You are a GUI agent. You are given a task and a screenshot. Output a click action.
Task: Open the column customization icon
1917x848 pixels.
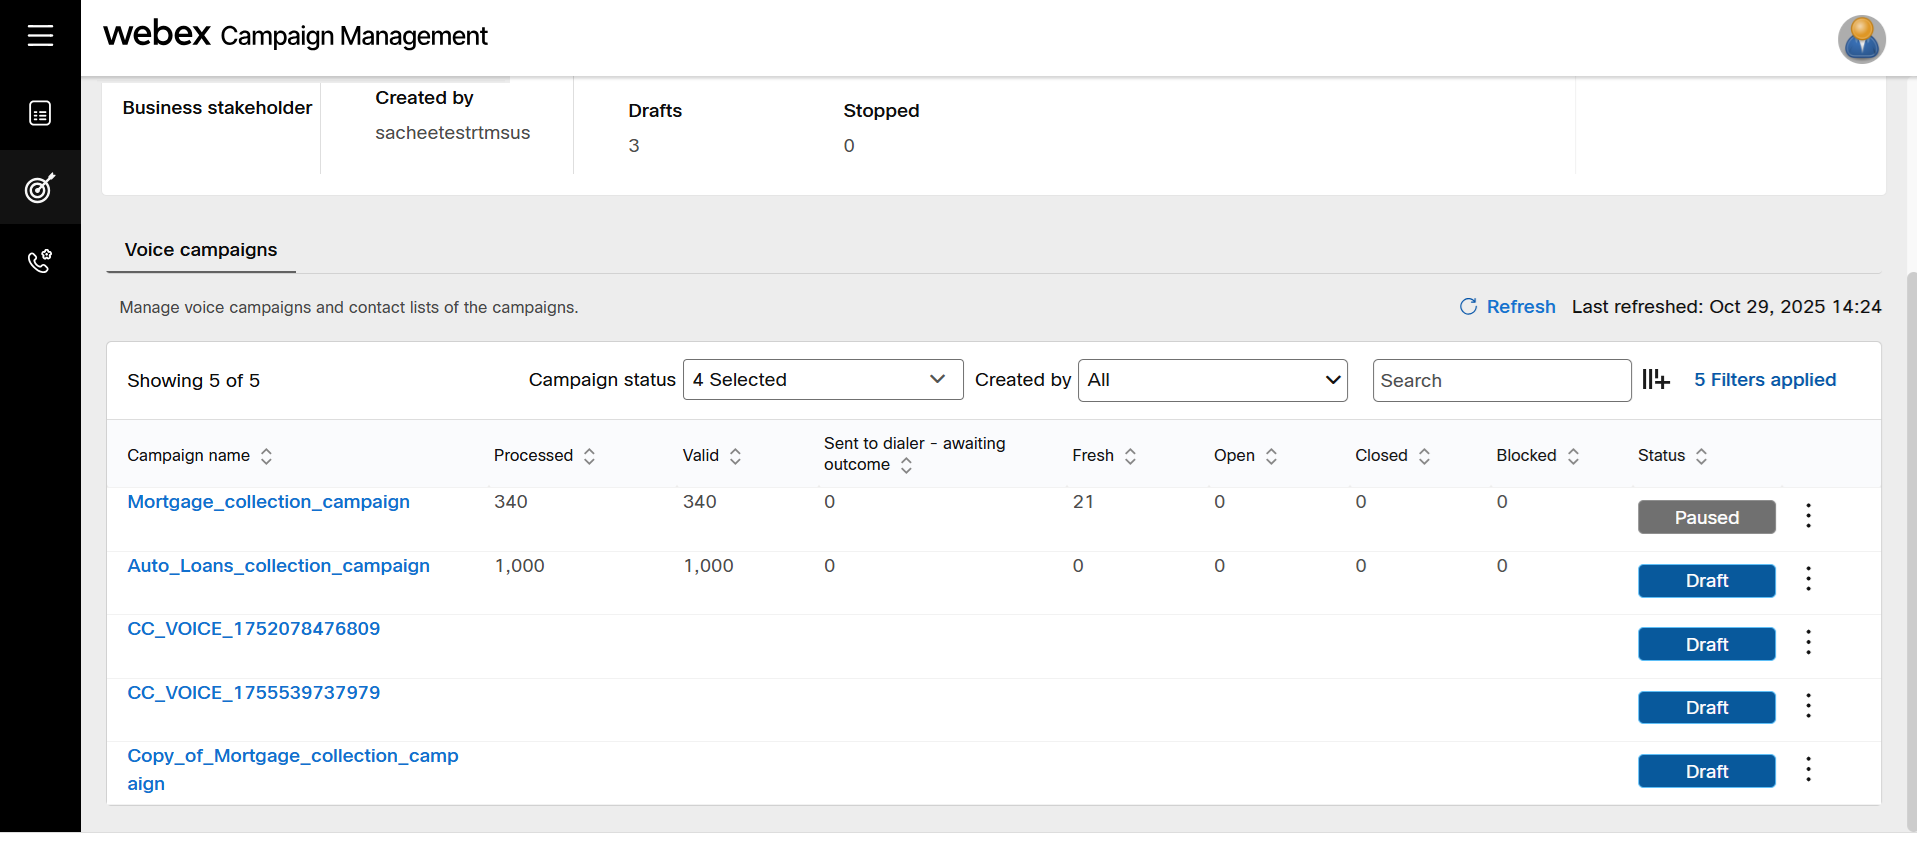(1656, 380)
